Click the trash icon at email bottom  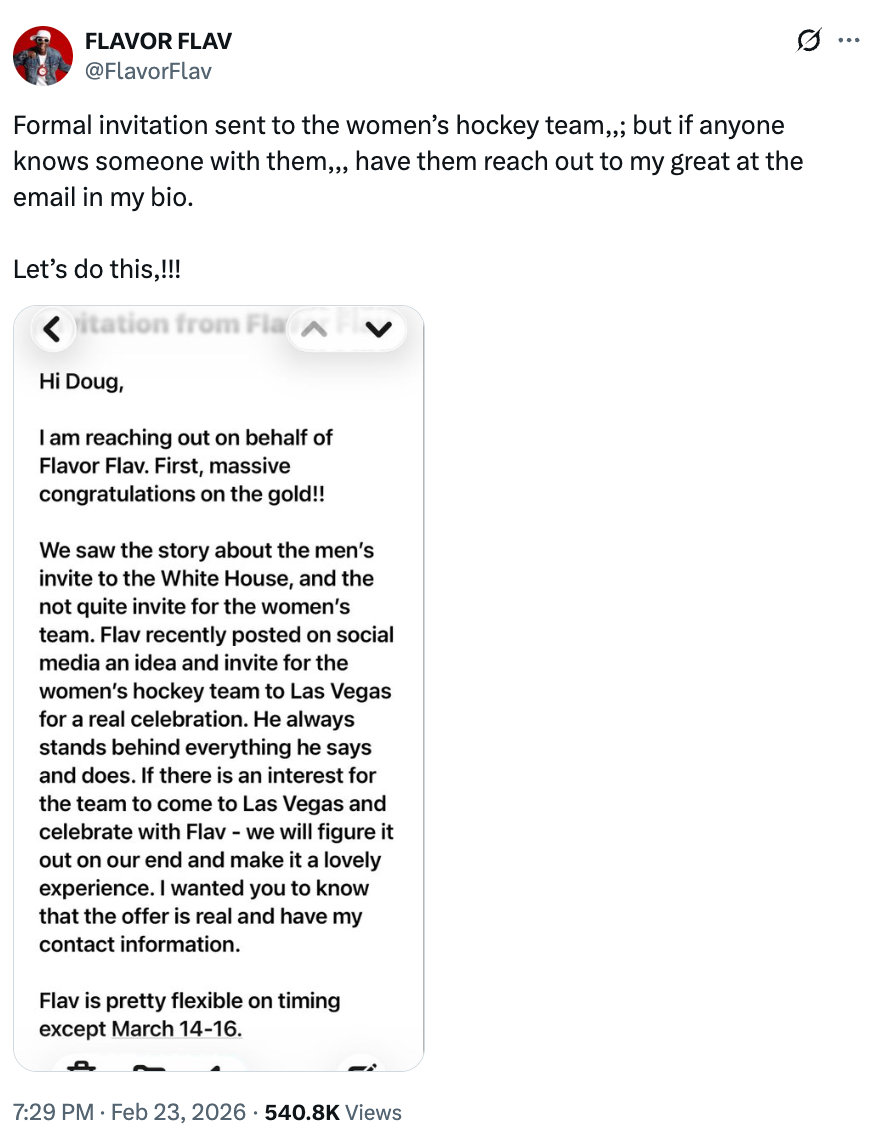click(x=80, y=1066)
